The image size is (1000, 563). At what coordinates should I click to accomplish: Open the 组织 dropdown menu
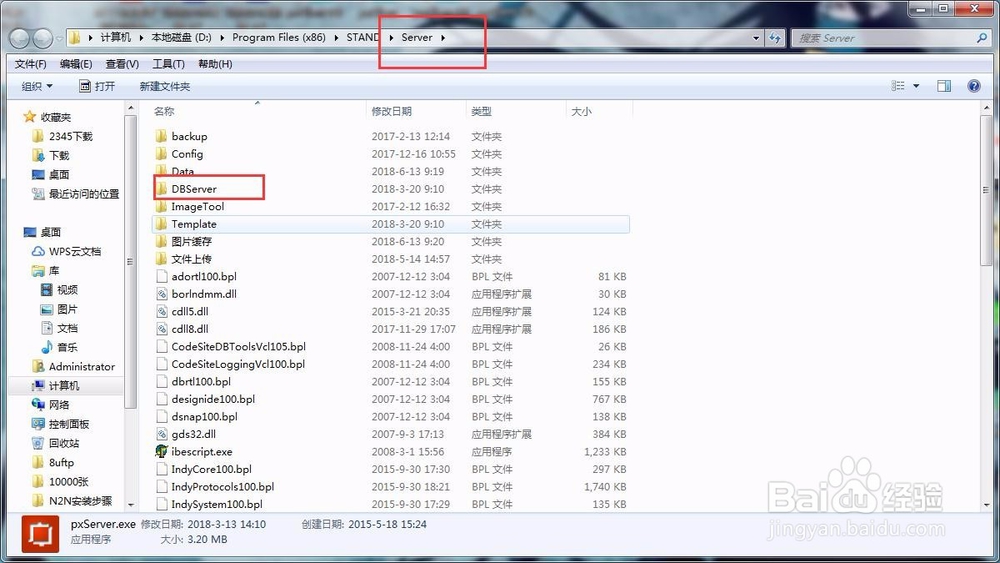click(37, 86)
